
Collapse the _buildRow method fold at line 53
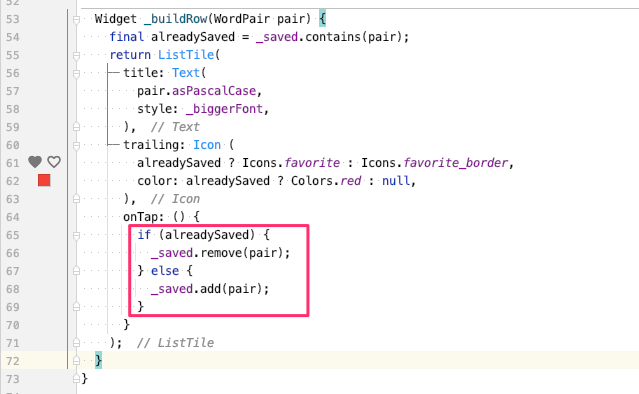click(76, 19)
